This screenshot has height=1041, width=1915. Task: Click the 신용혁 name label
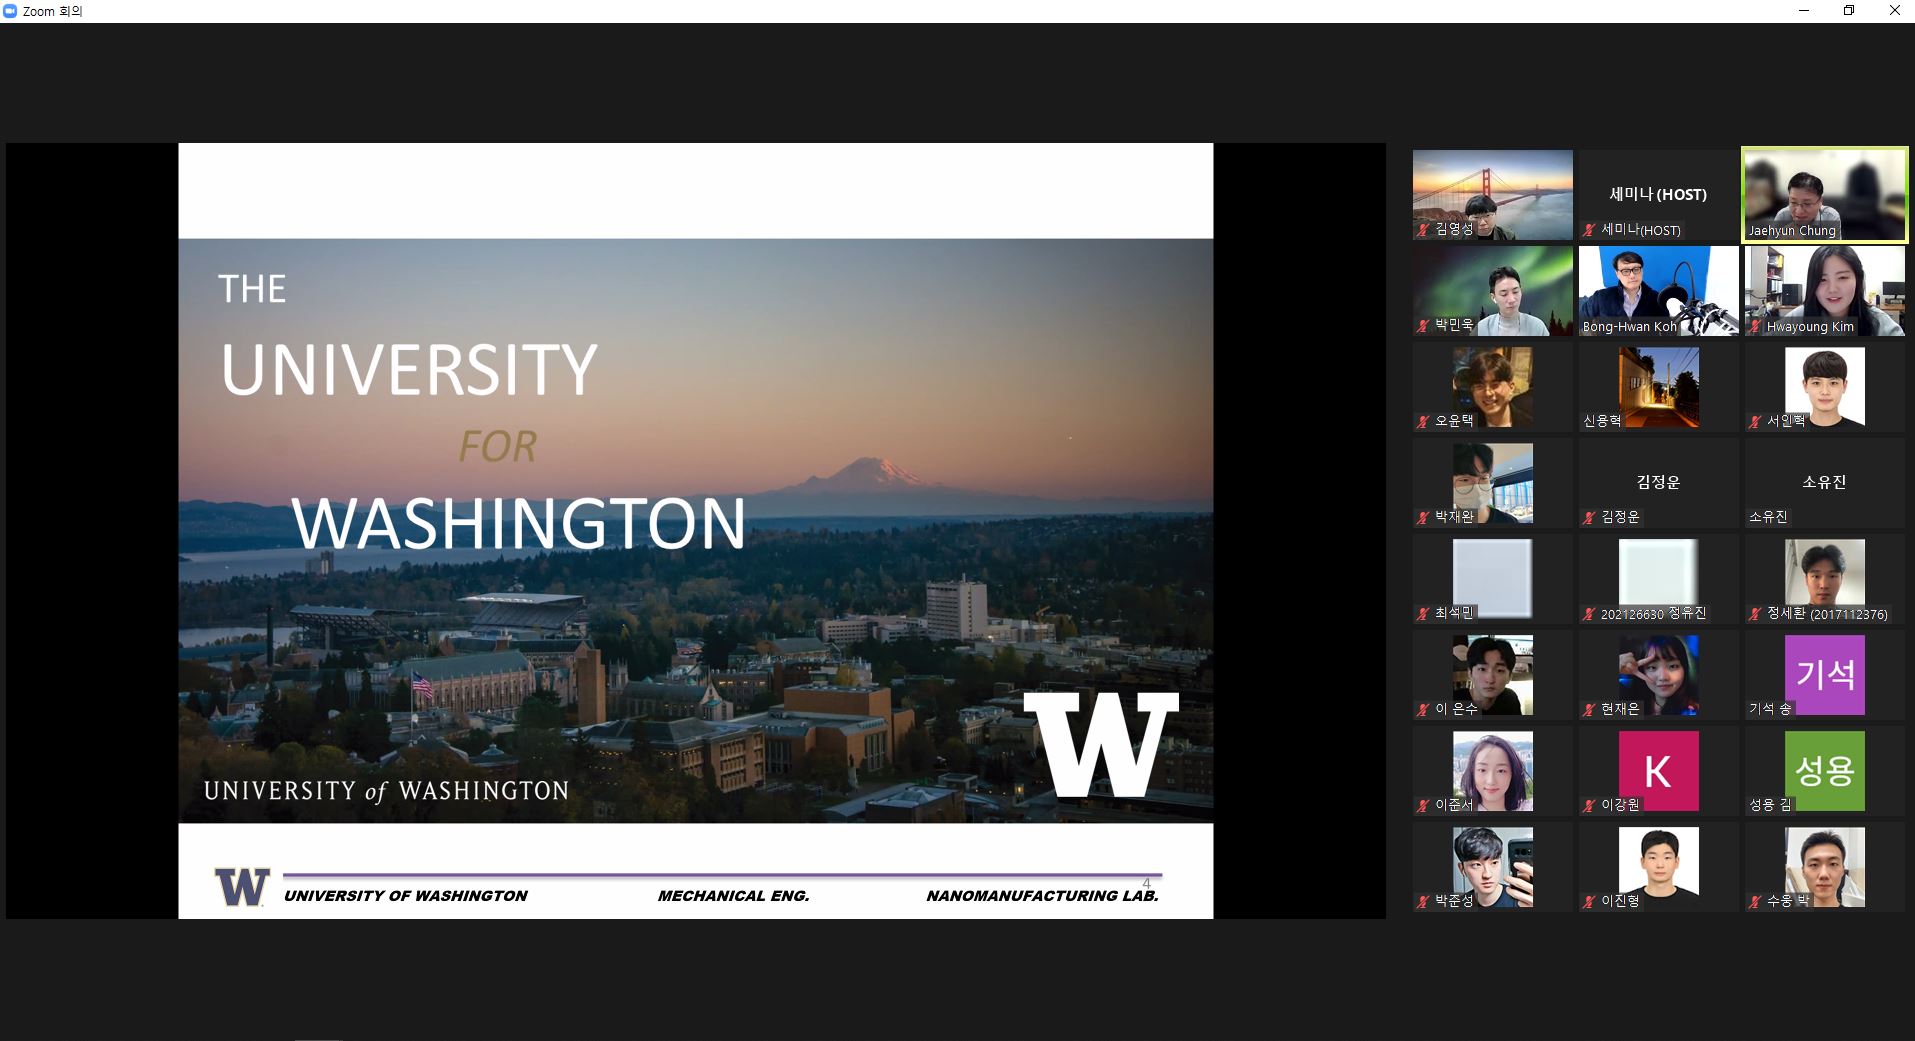click(1602, 421)
